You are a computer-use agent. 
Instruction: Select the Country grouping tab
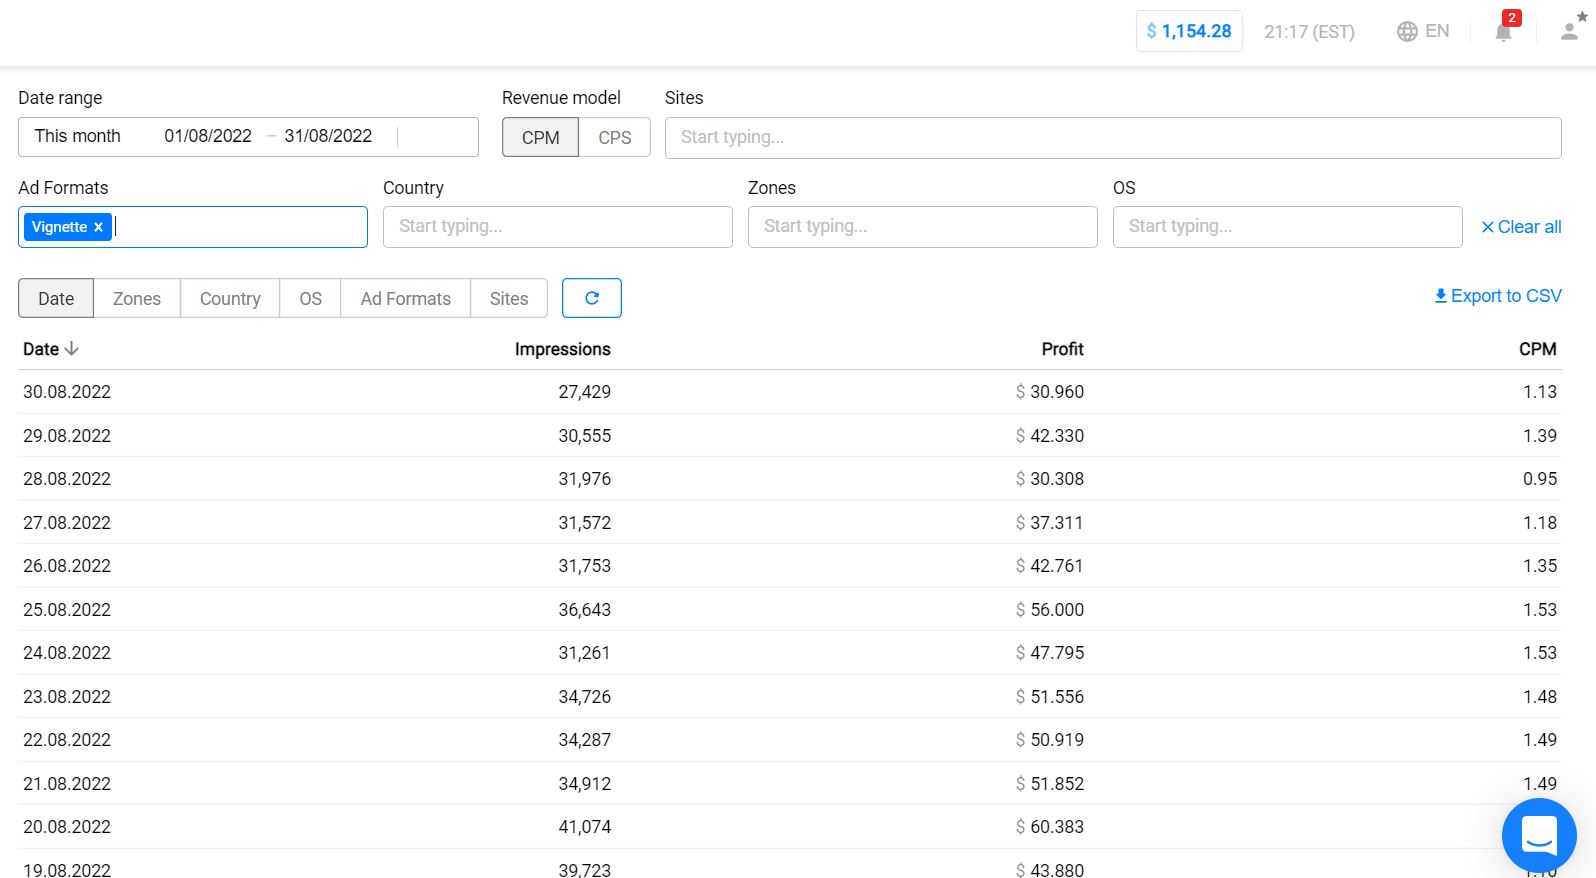[230, 299]
